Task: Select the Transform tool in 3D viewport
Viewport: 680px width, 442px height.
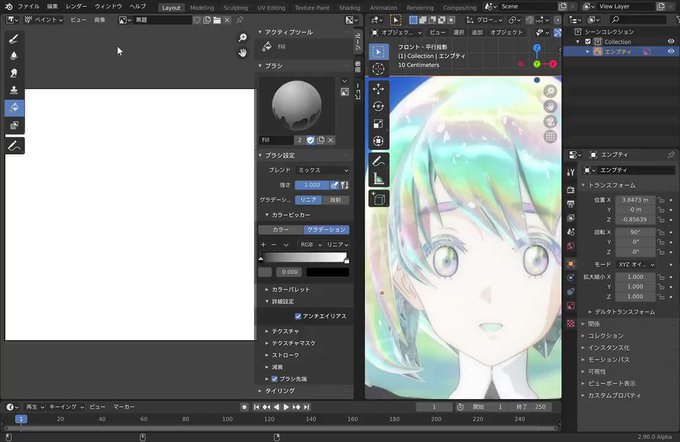Action: point(379,141)
